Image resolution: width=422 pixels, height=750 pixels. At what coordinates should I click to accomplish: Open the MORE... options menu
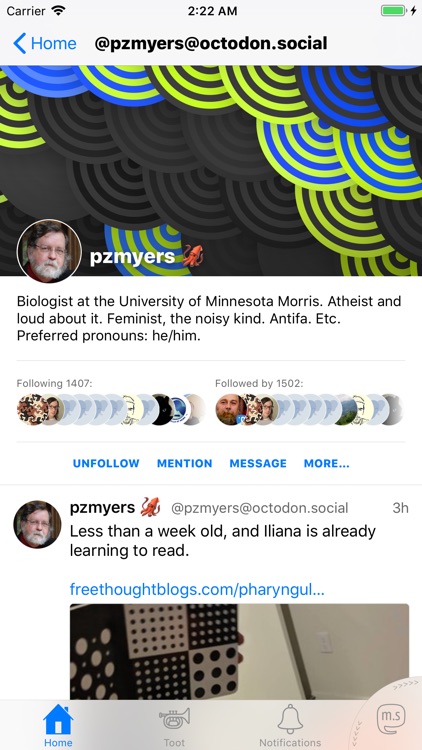pyautogui.click(x=327, y=463)
